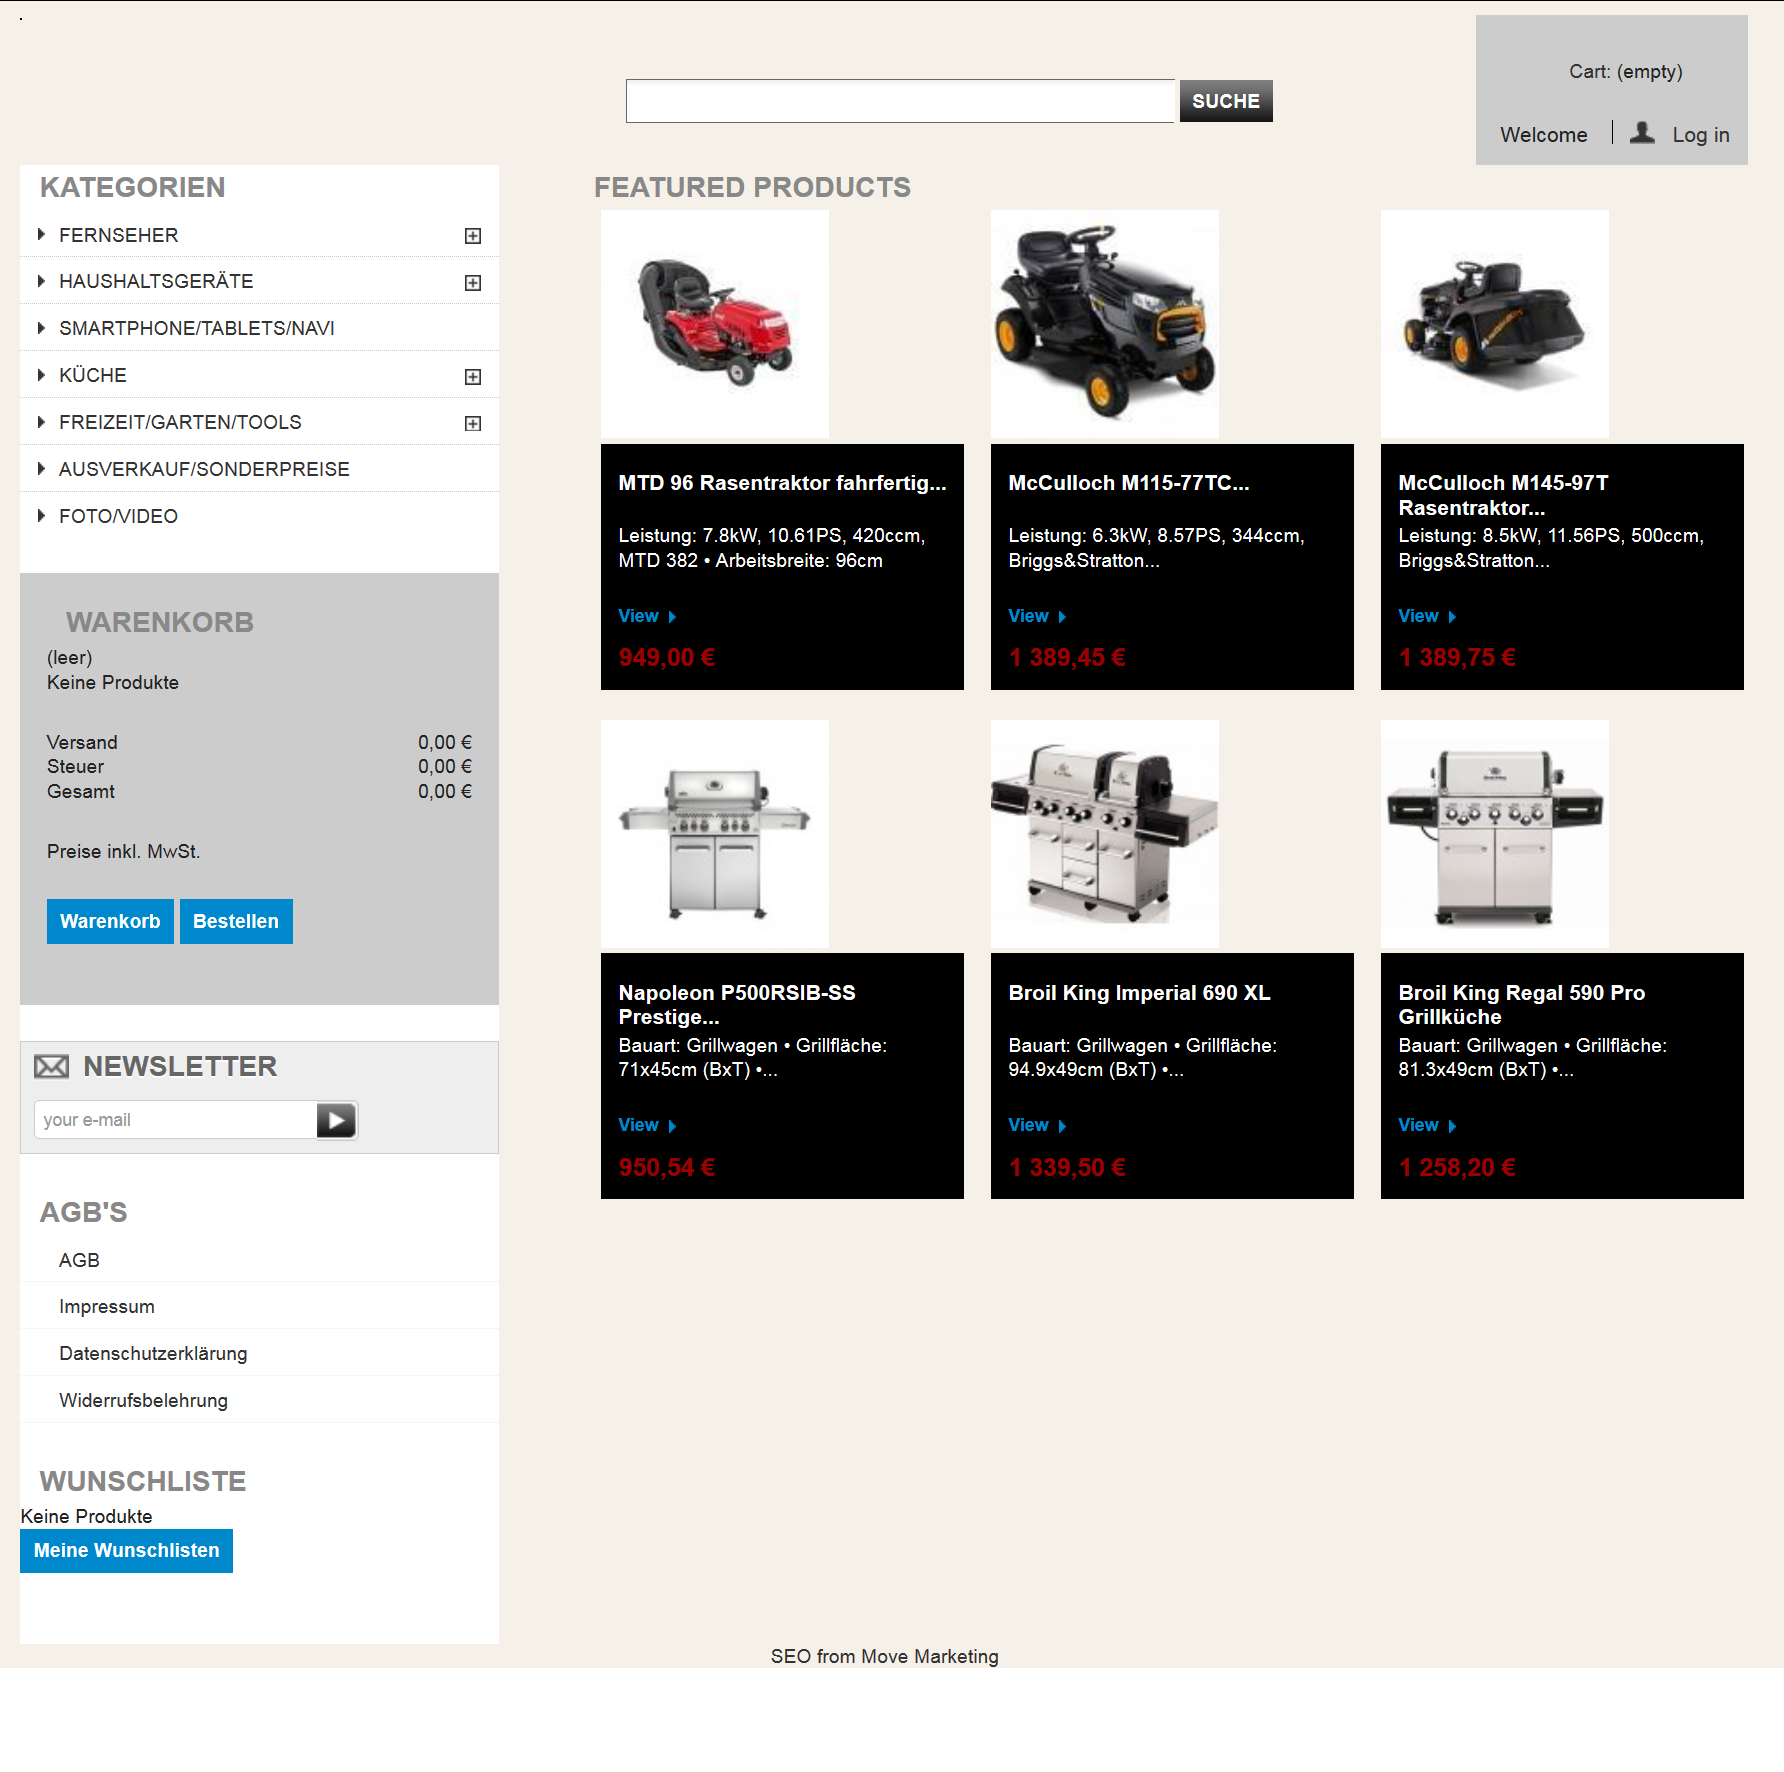
Task: Click View under Broil King Regal 590 Pro
Action: [1427, 1125]
